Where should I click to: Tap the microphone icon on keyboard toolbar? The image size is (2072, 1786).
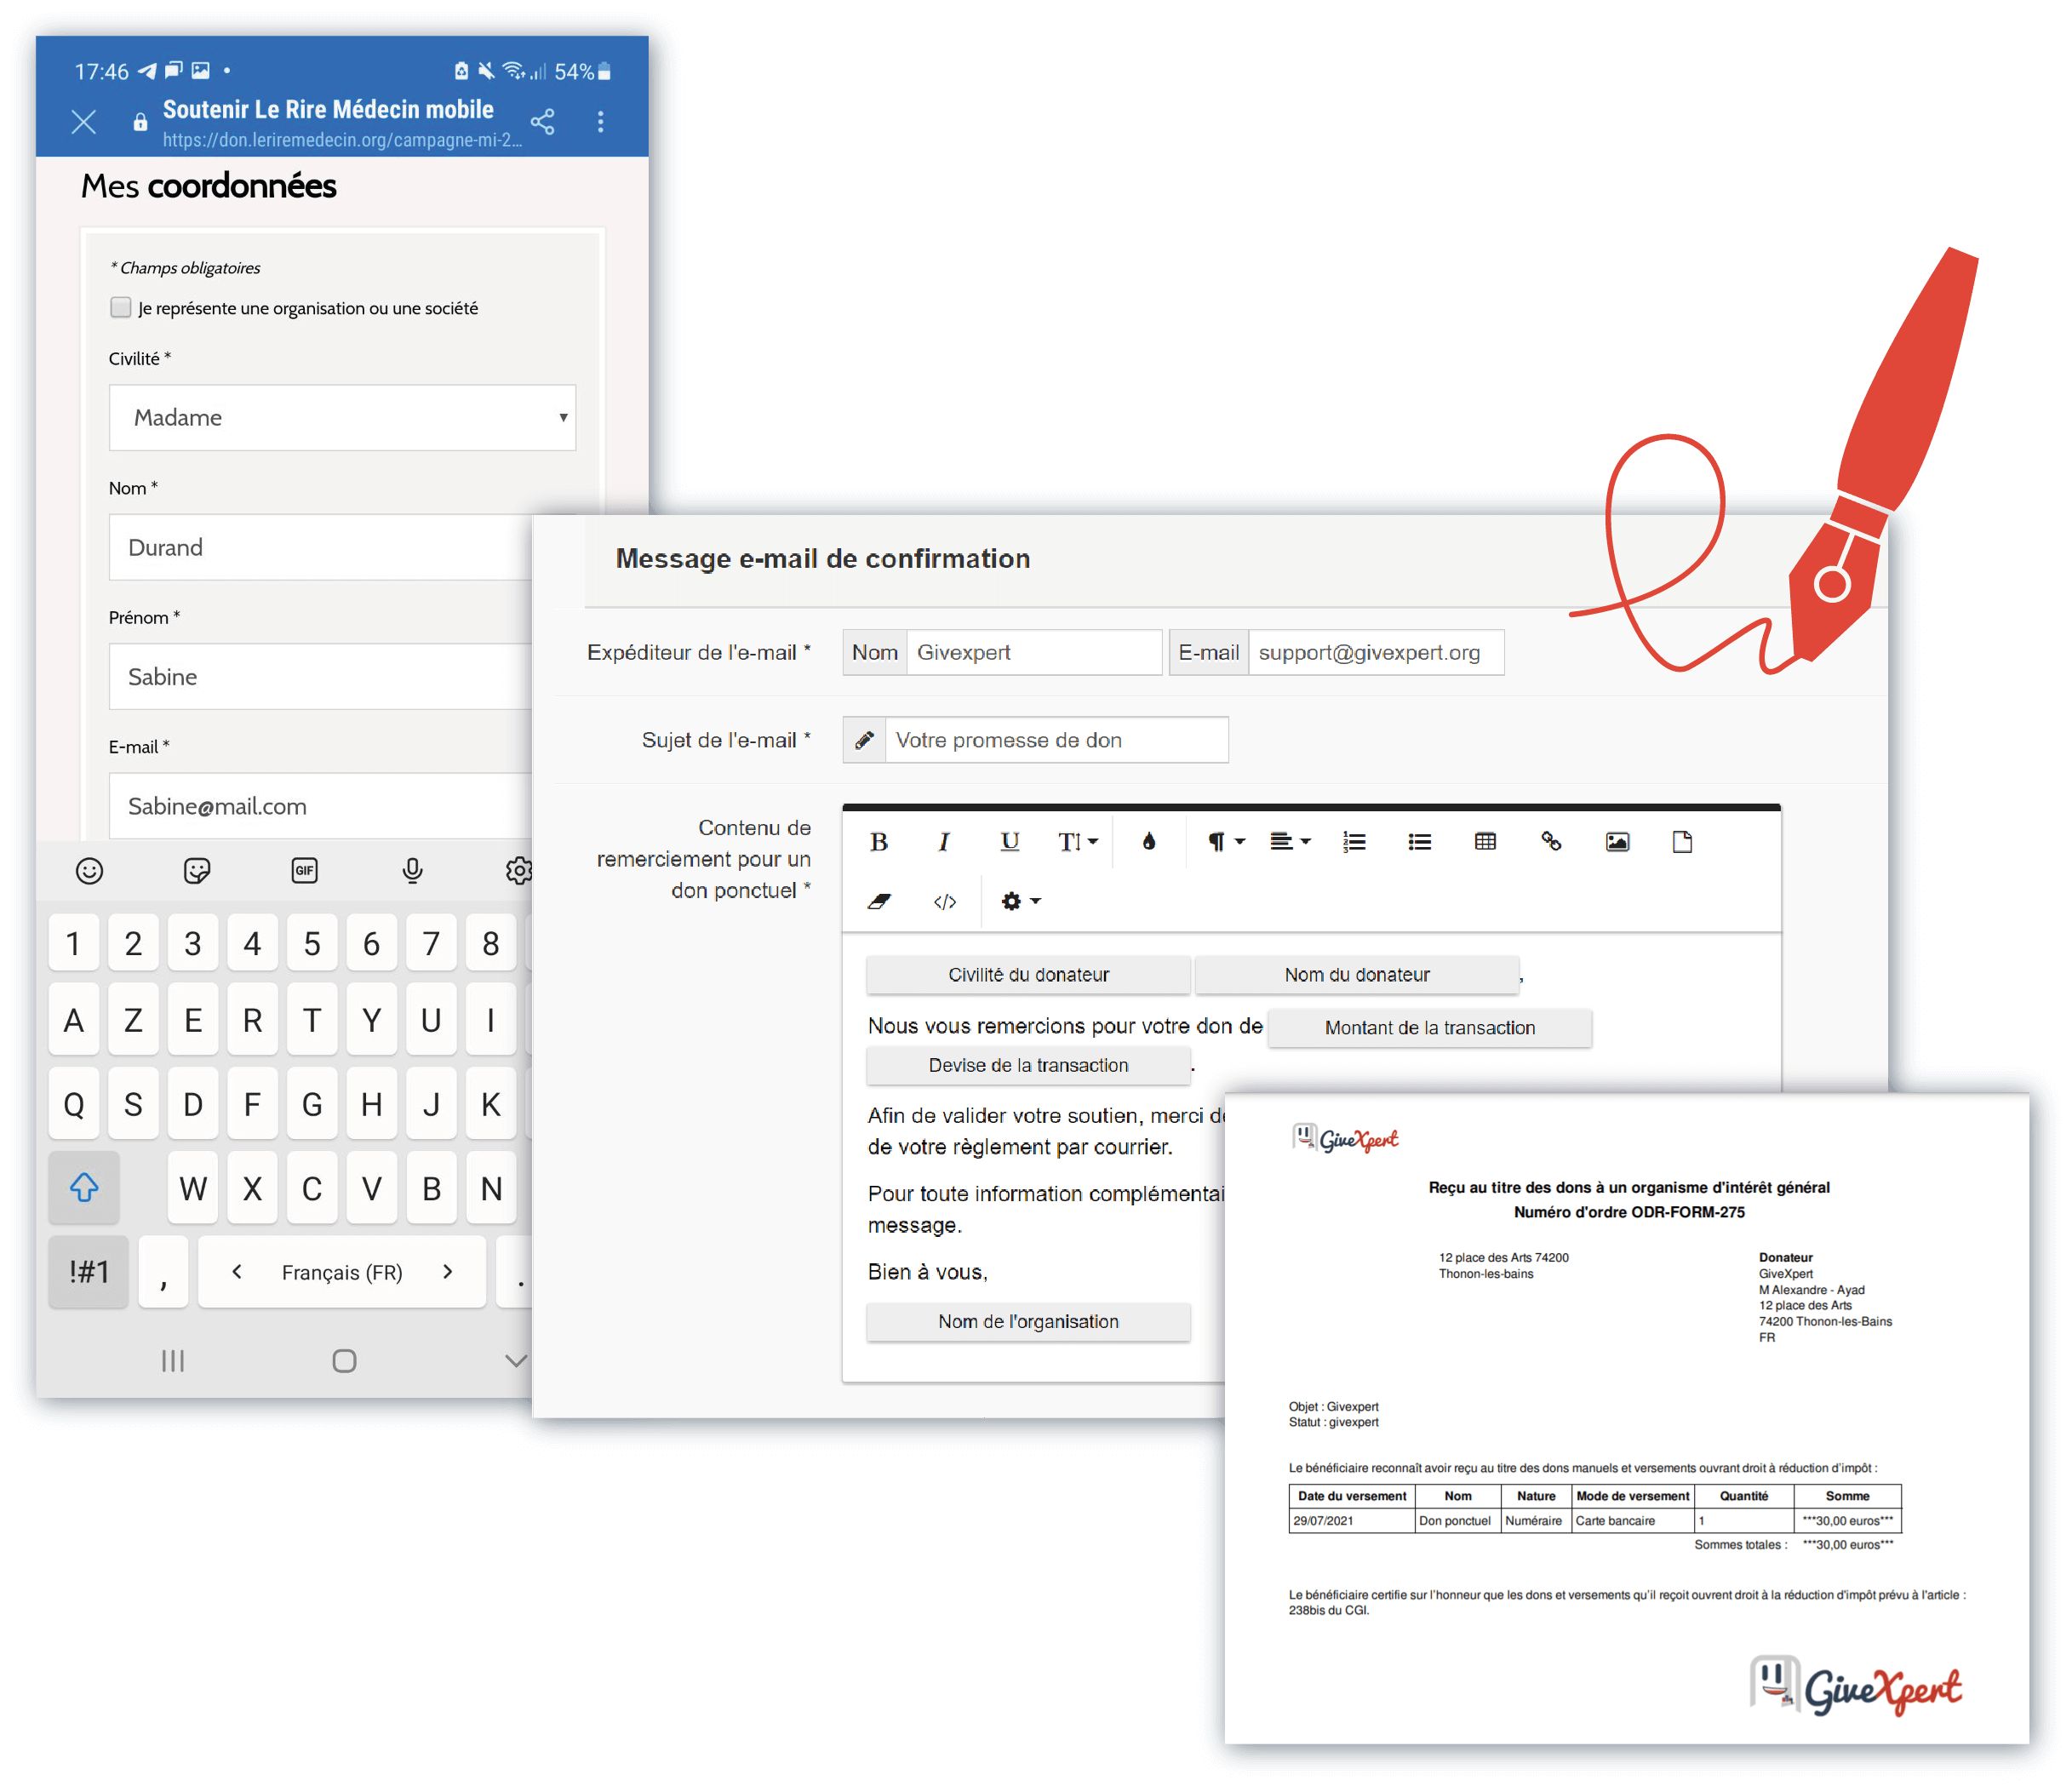pyautogui.click(x=412, y=870)
